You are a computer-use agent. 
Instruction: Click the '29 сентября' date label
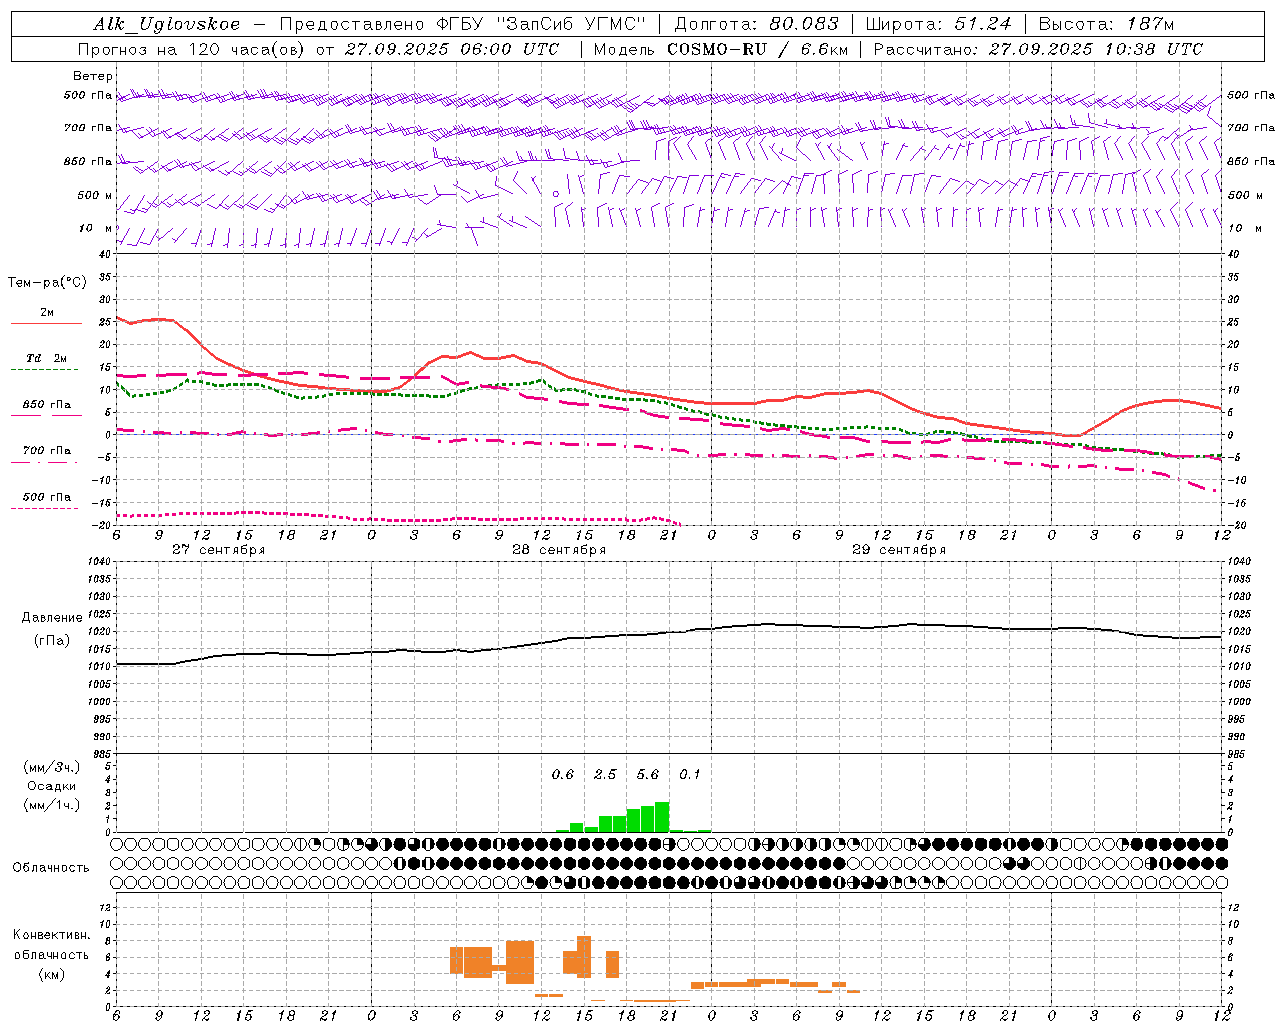(x=898, y=550)
